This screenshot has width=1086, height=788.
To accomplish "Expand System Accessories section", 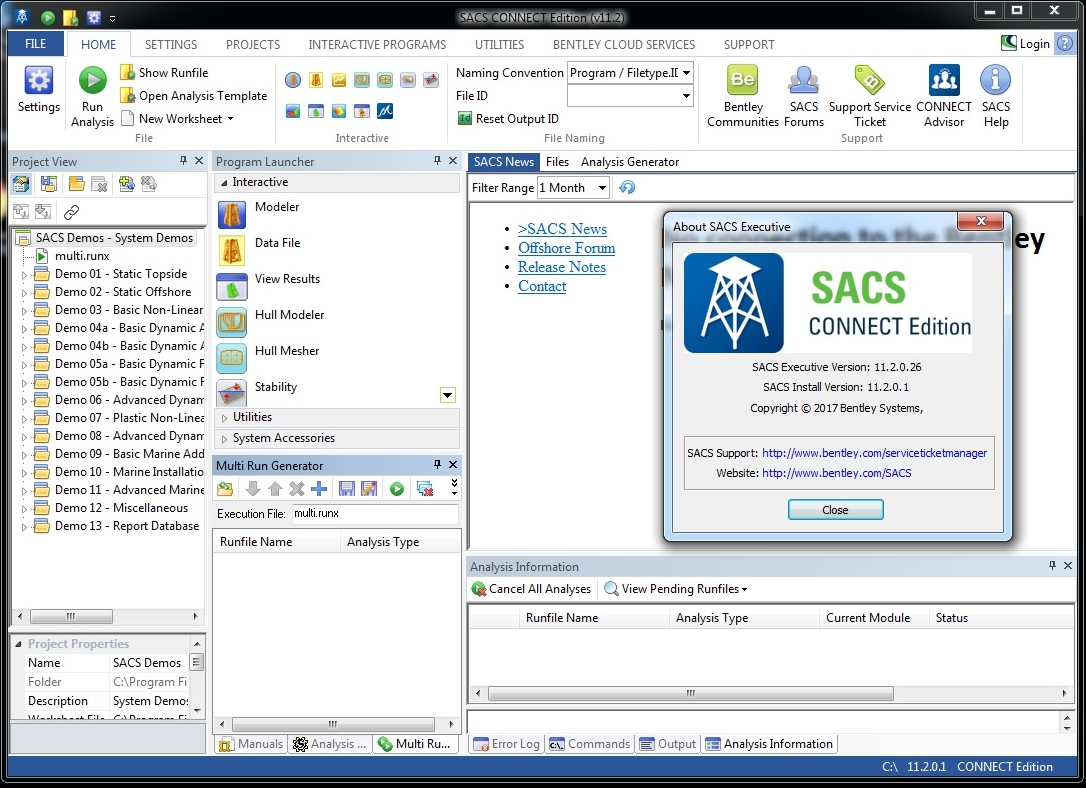I will point(224,438).
